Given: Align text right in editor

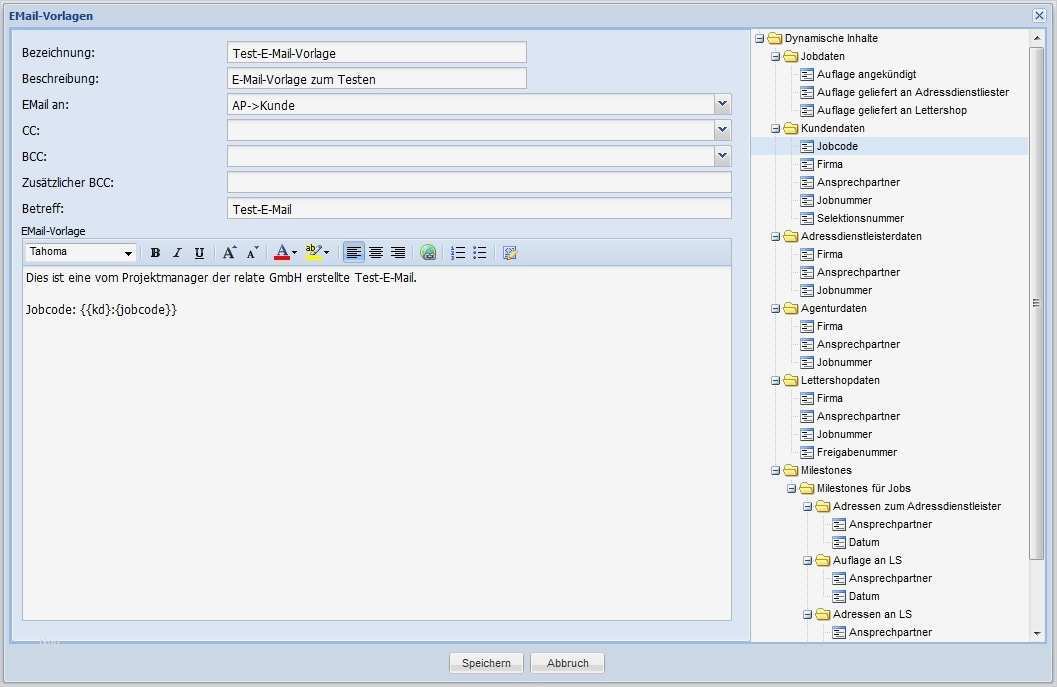Looking at the screenshot, I should click(x=398, y=253).
